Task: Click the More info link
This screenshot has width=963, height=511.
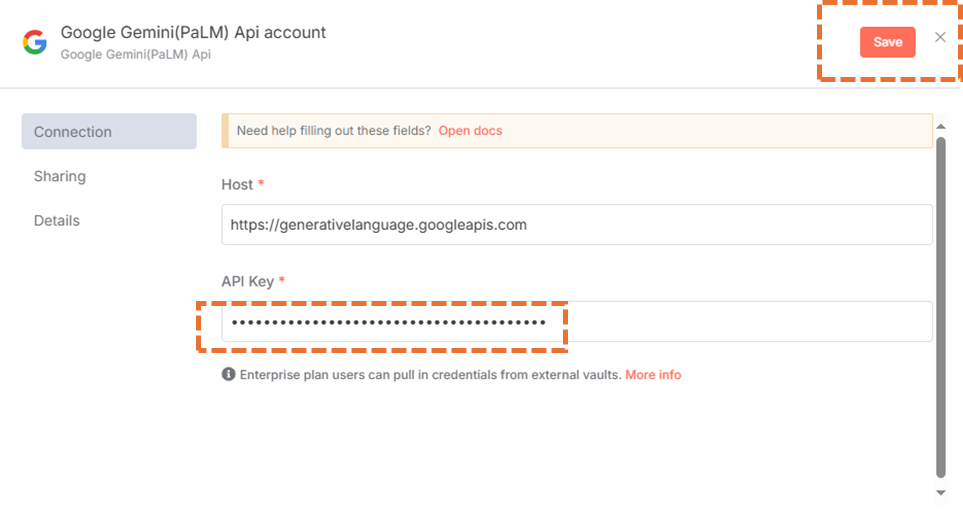Action: coord(653,375)
